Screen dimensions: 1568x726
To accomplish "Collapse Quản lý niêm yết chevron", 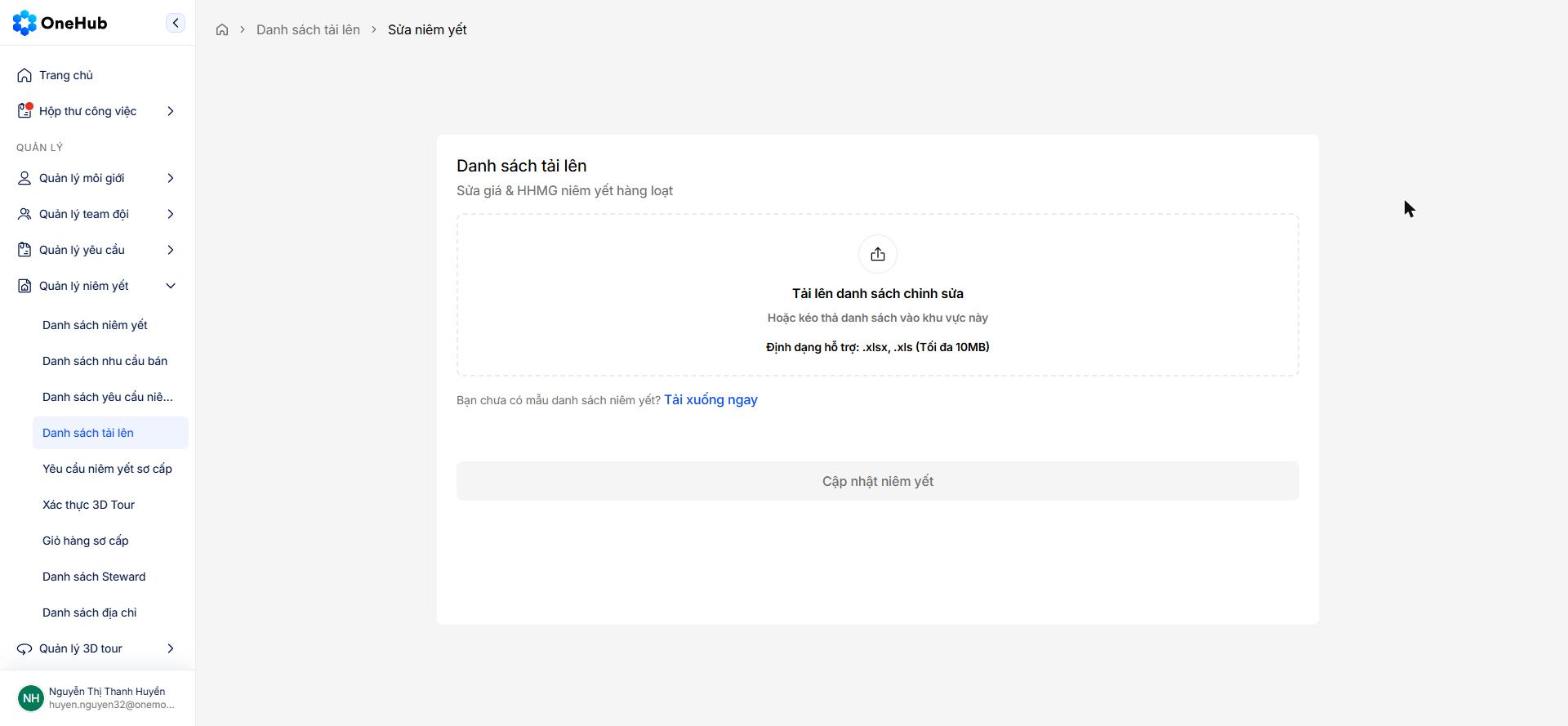I will click(x=170, y=286).
